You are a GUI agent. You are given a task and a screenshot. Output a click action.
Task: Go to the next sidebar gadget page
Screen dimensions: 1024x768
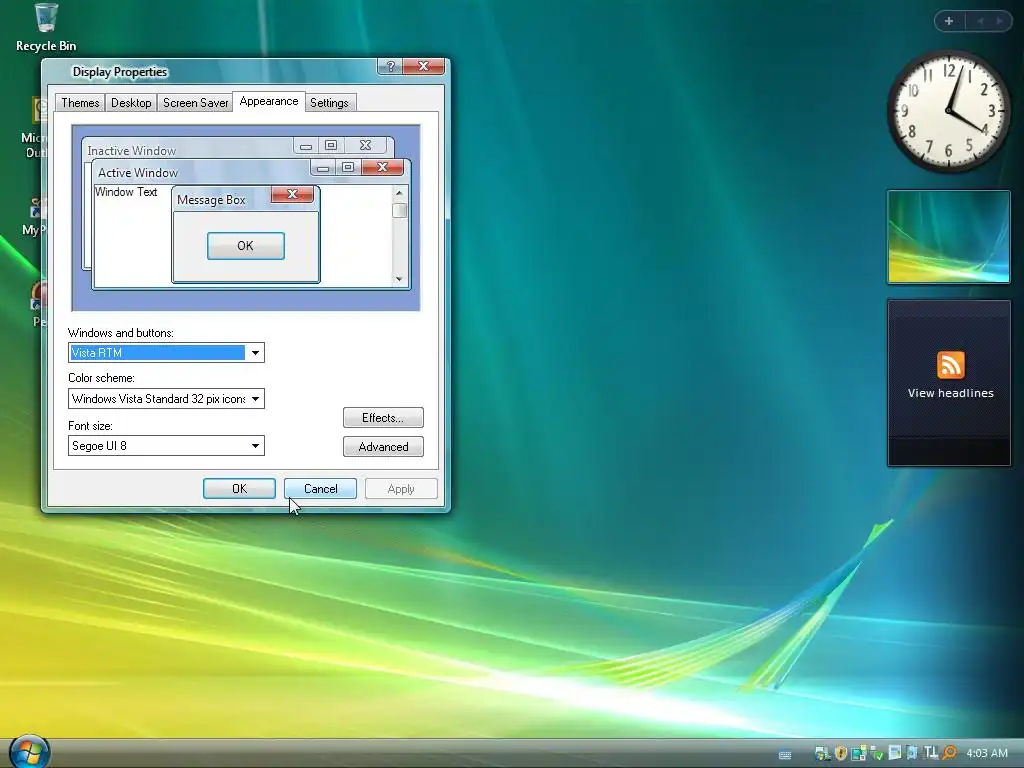999,21
